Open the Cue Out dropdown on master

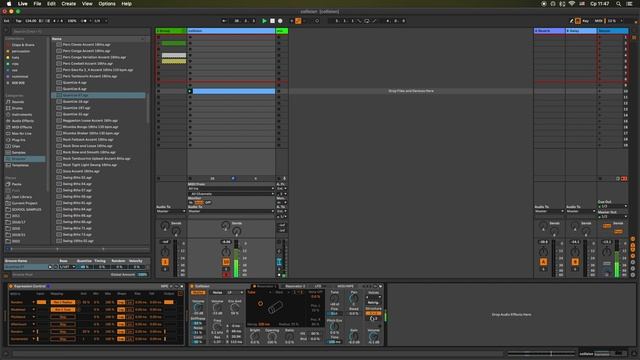coord(613,207)
